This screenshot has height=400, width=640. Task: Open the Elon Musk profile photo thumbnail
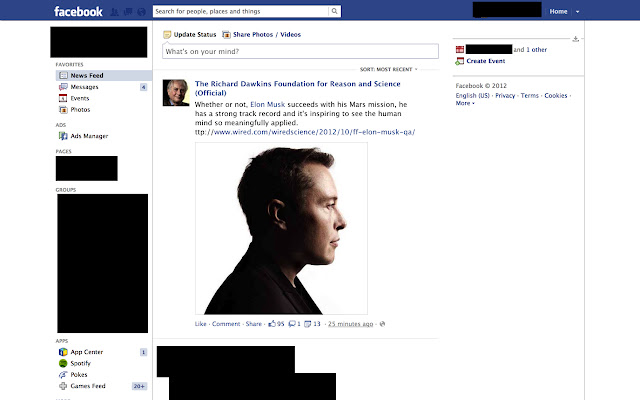pyautogui.click(x=281, y=229)
